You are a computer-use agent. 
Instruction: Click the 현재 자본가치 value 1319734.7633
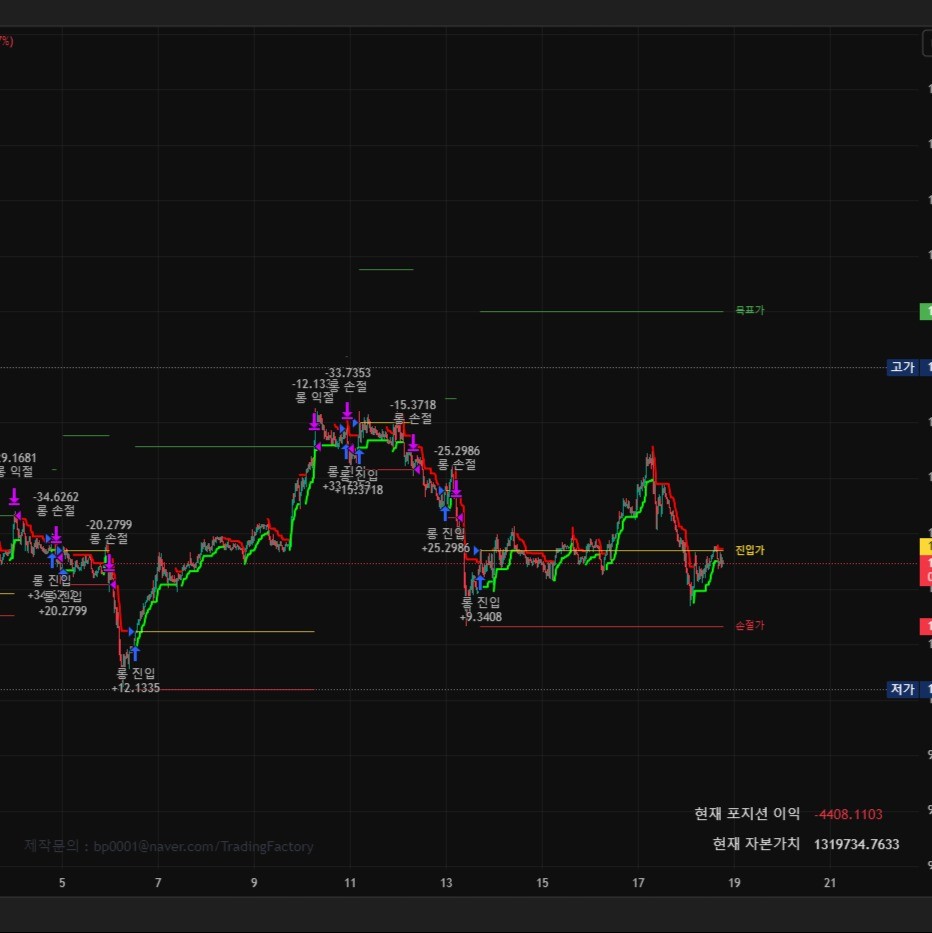pyautogui.click(x=856, y=844)
